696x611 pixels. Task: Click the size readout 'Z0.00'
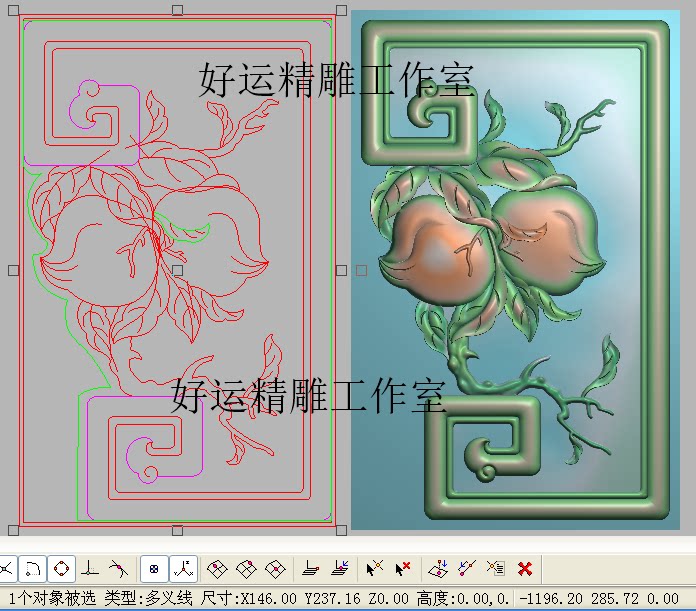[389, 599]
